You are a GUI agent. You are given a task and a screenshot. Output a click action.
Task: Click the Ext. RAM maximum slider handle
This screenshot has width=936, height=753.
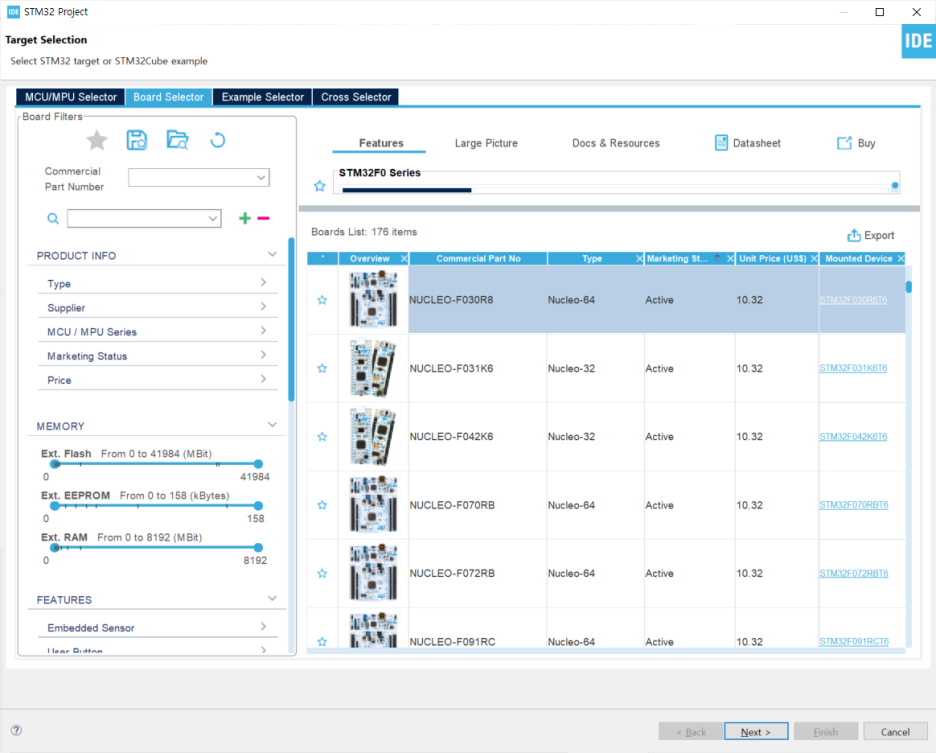point(258,548)
